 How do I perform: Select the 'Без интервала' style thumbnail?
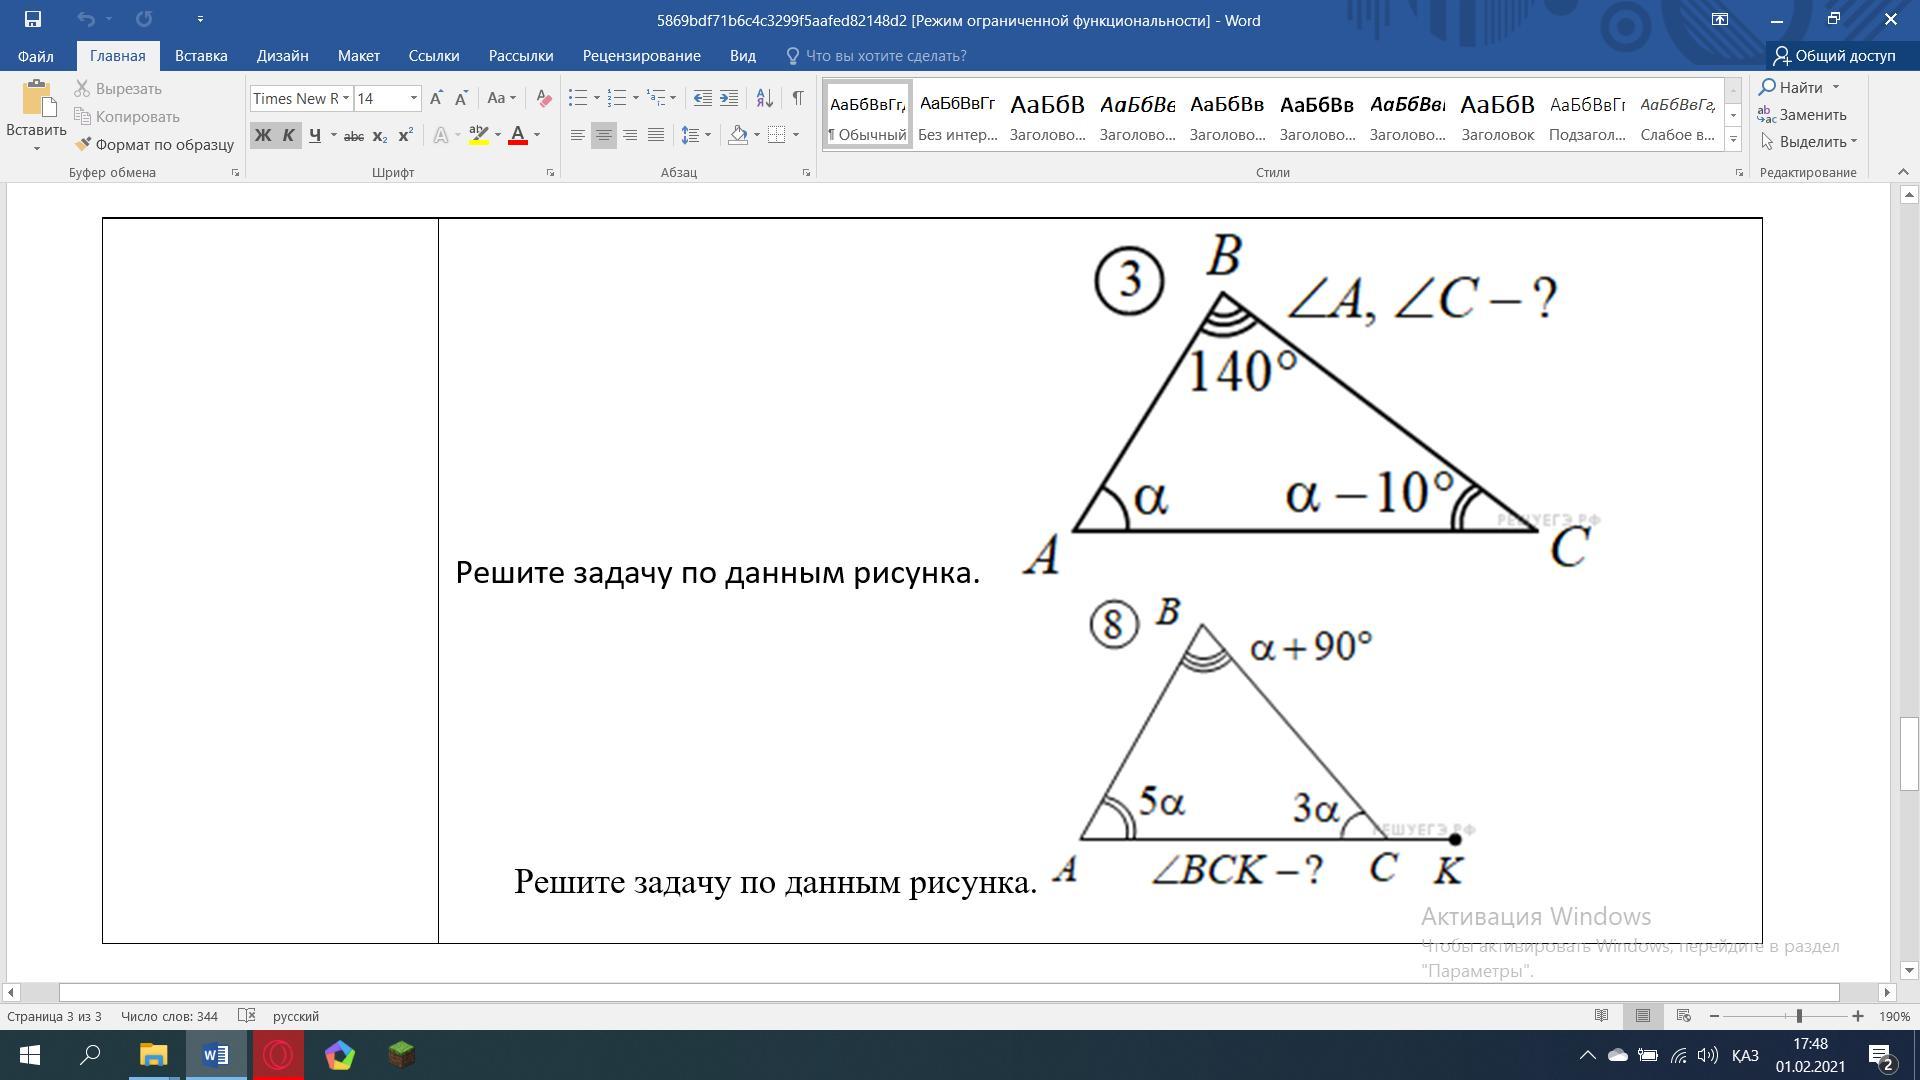[x=957, y=116]
